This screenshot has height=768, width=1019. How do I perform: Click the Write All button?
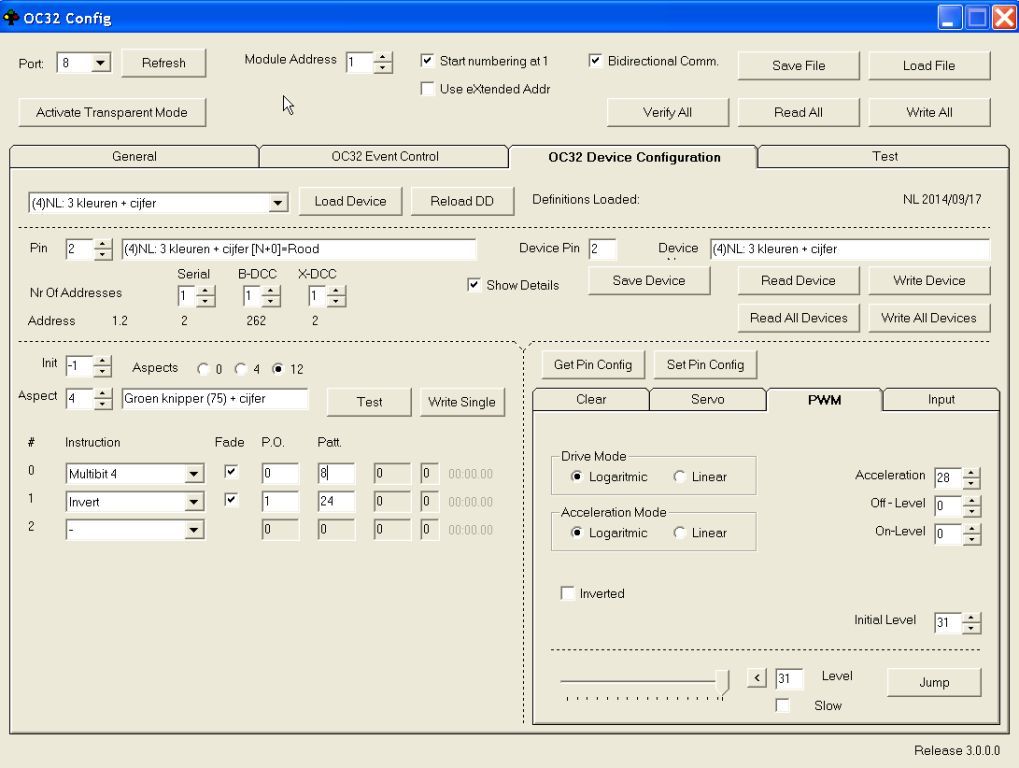928,112
